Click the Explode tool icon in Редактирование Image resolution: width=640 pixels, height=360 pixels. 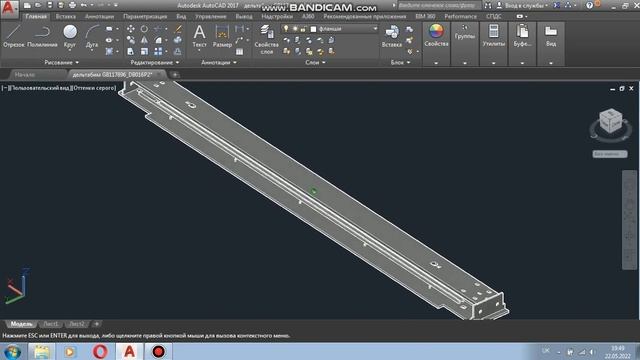click(x=178, y=40)
